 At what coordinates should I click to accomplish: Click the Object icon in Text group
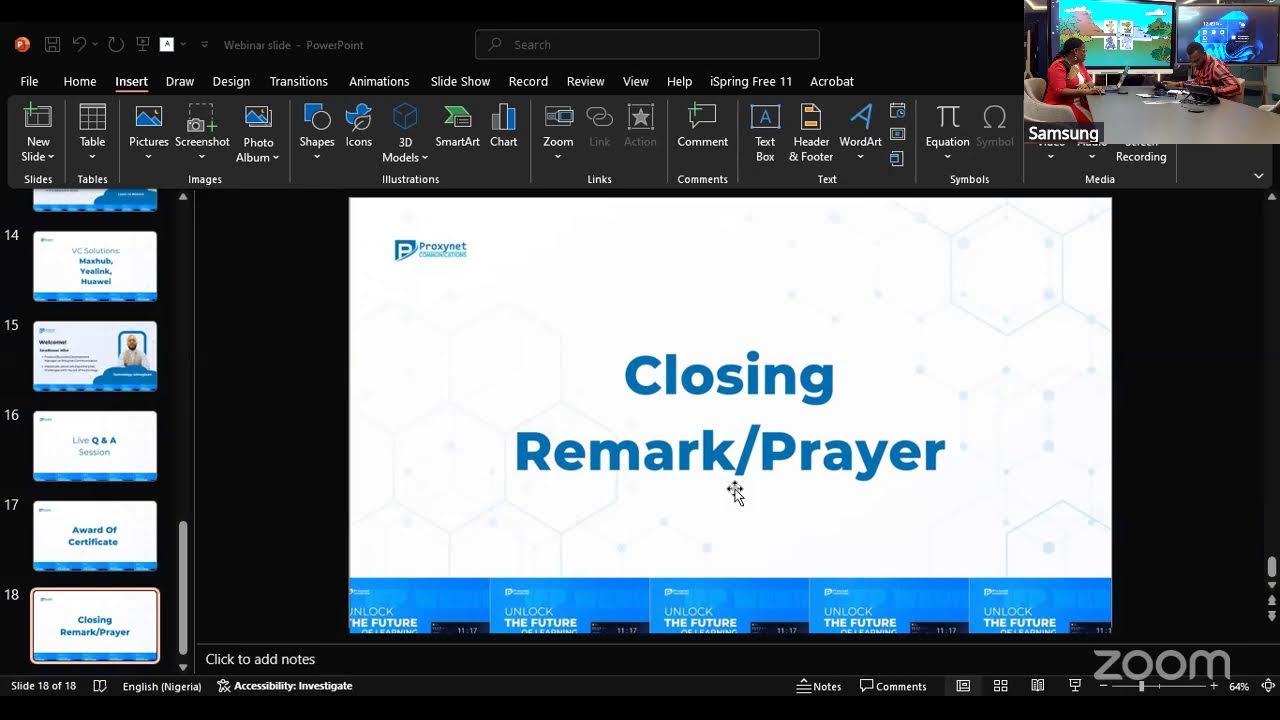click(x=897, y=158)
